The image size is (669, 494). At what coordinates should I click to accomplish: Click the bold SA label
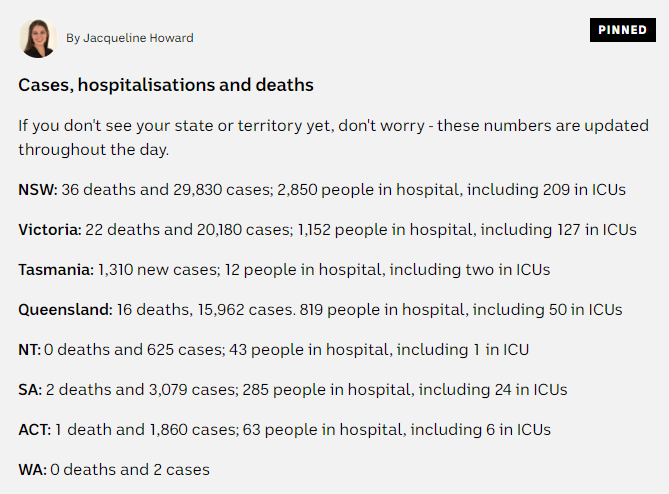pos(29,389)
